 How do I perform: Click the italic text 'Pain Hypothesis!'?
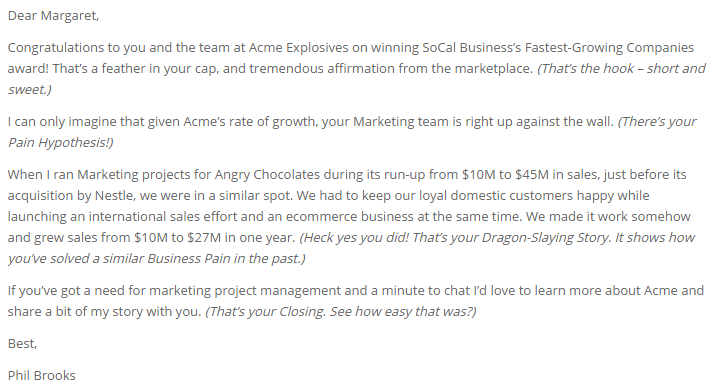pos(59,142)
